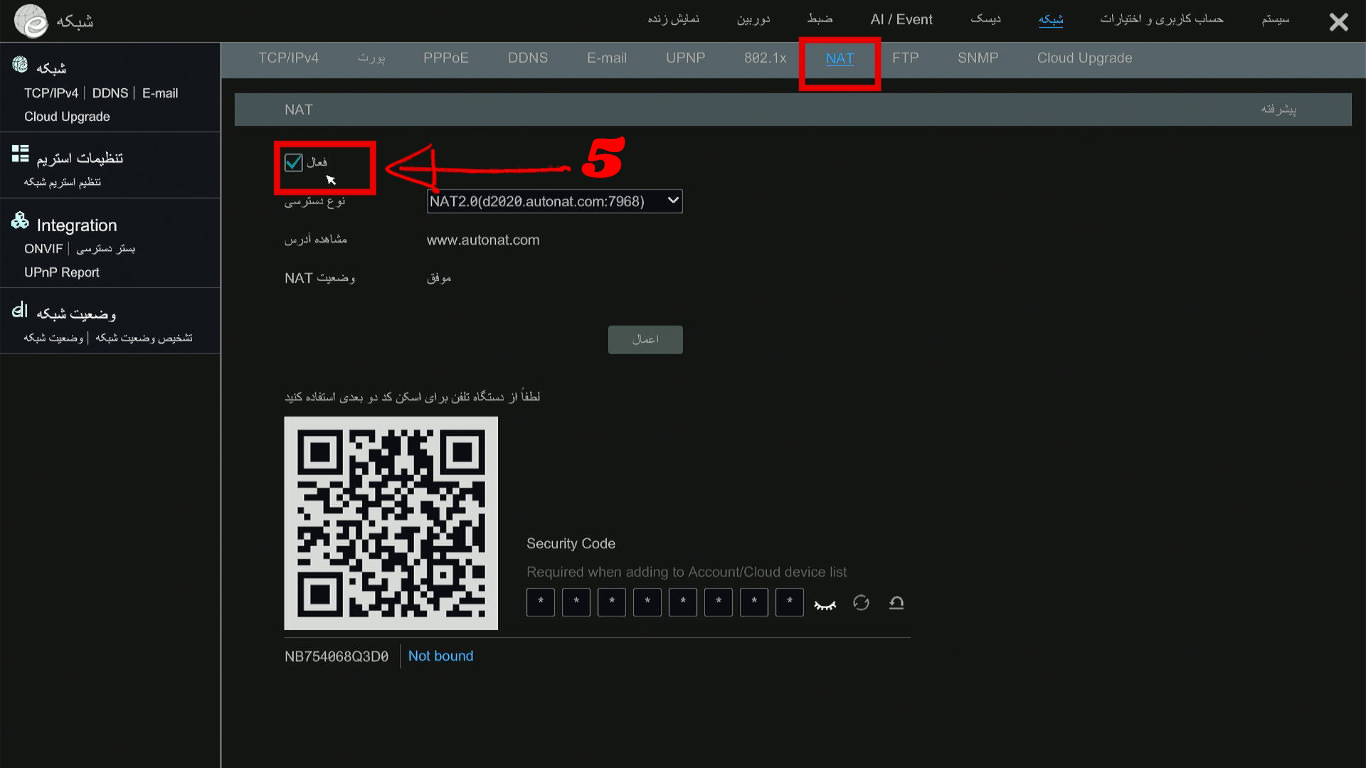Open E-mail link in the sidebar
Viewport: 1366px width, 768px height.
160,93
